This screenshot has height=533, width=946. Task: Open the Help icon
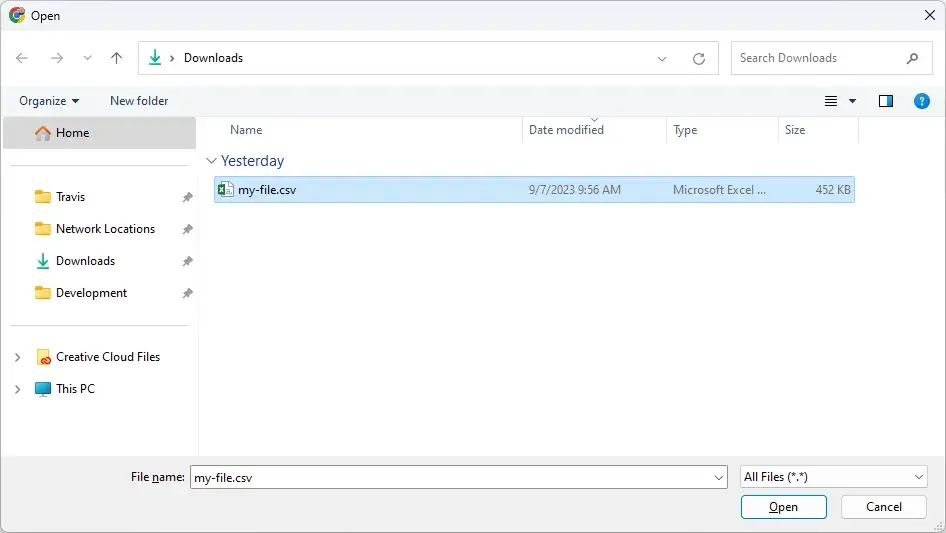coord(922,101)
